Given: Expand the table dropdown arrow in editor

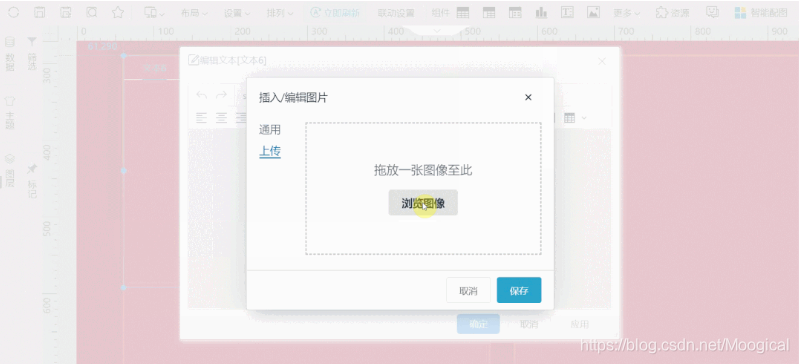Looking at the screenshot, I should coord(584,118).
